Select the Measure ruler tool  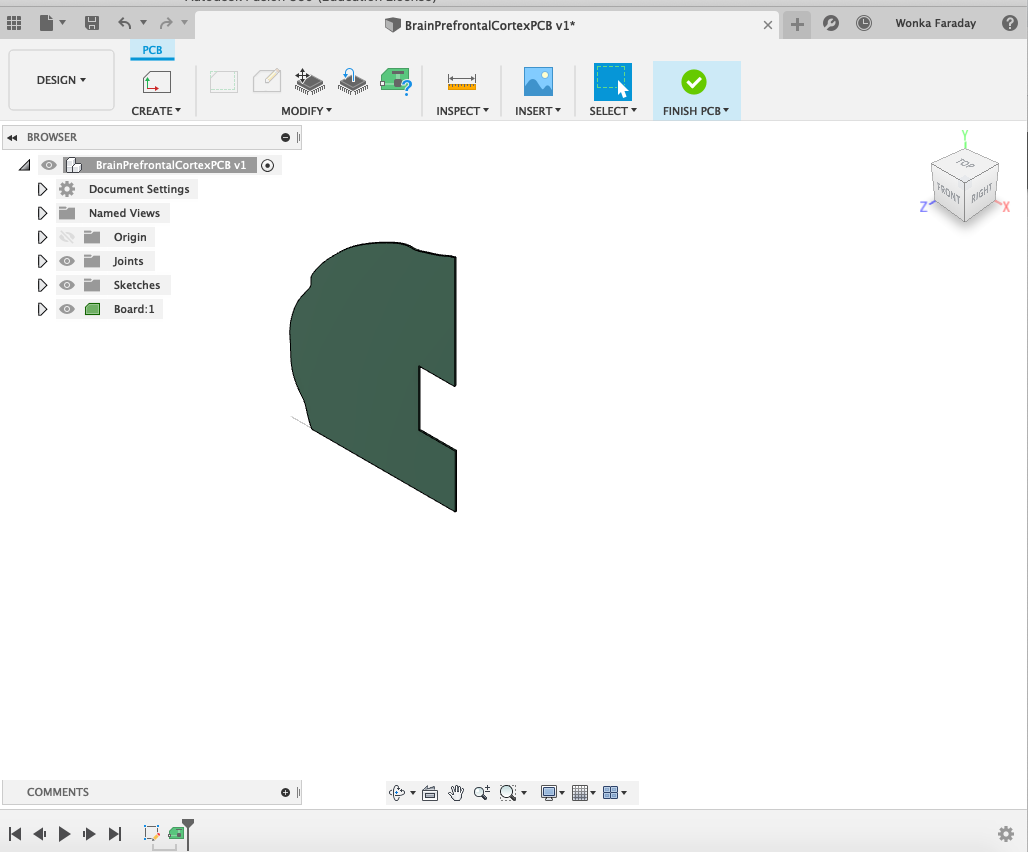(462, 82)
